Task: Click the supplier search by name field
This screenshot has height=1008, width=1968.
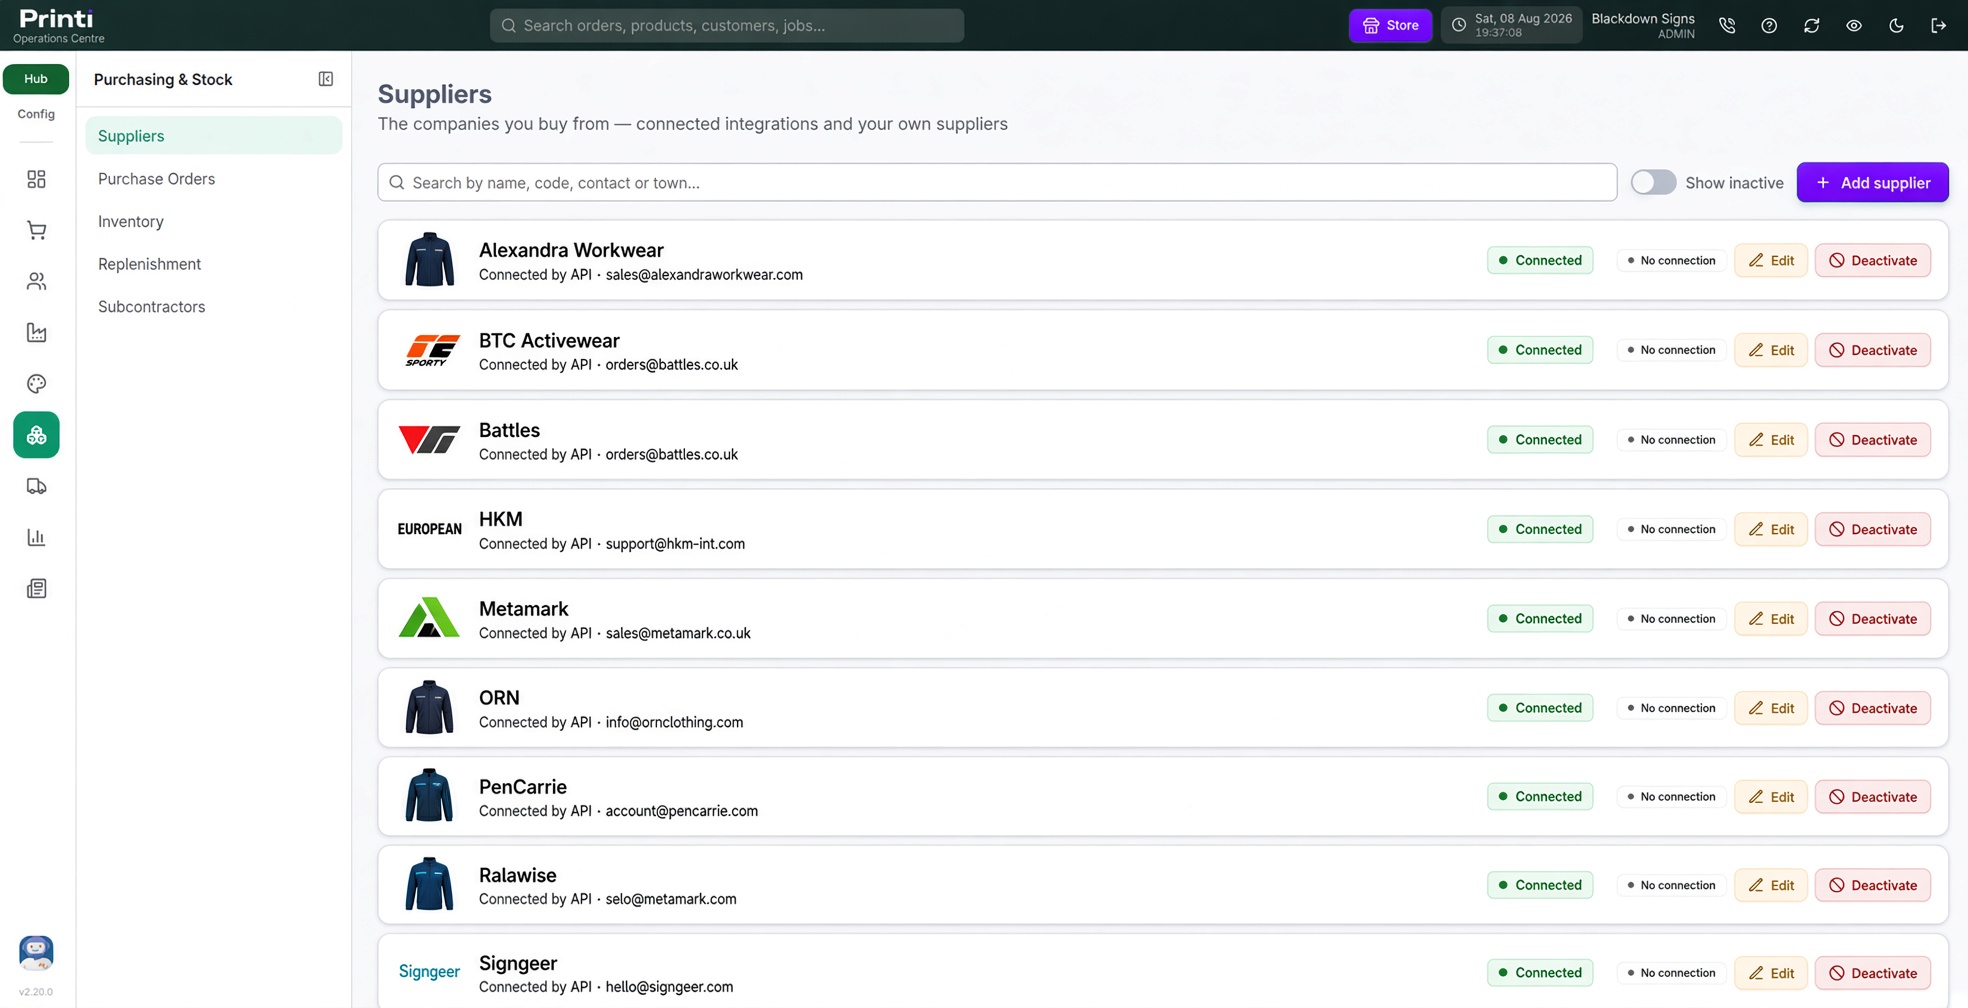Action: click(997, 182)
